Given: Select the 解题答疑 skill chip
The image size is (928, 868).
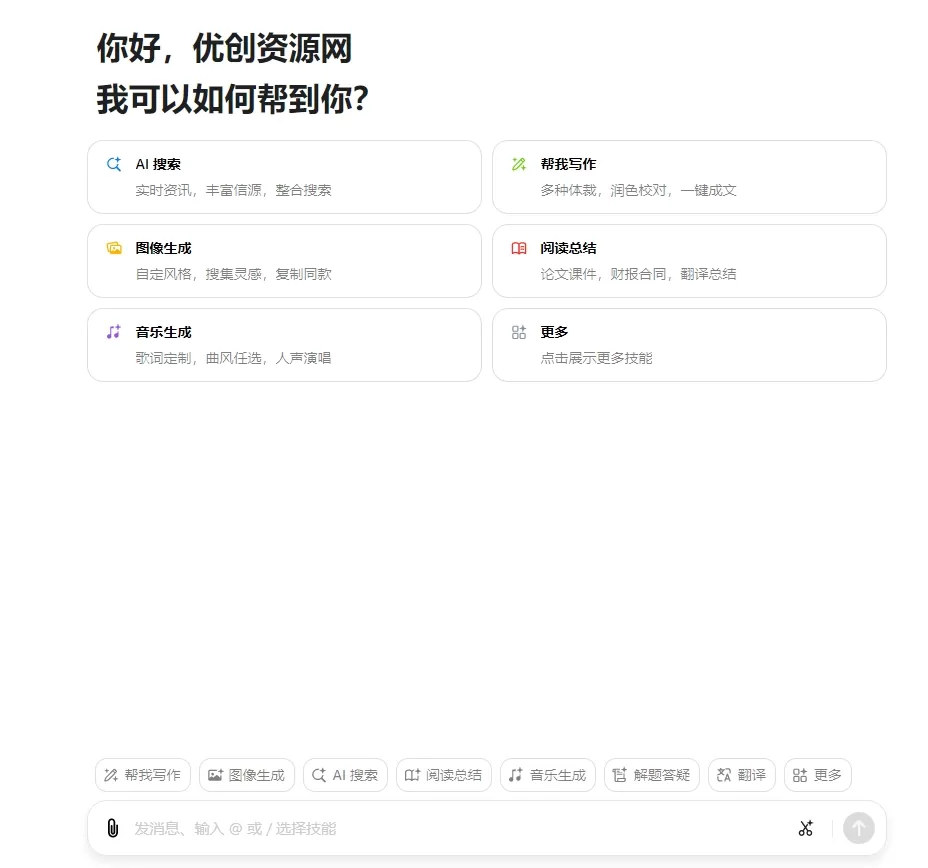Looking at the screenshot, I should click(652, 775).
